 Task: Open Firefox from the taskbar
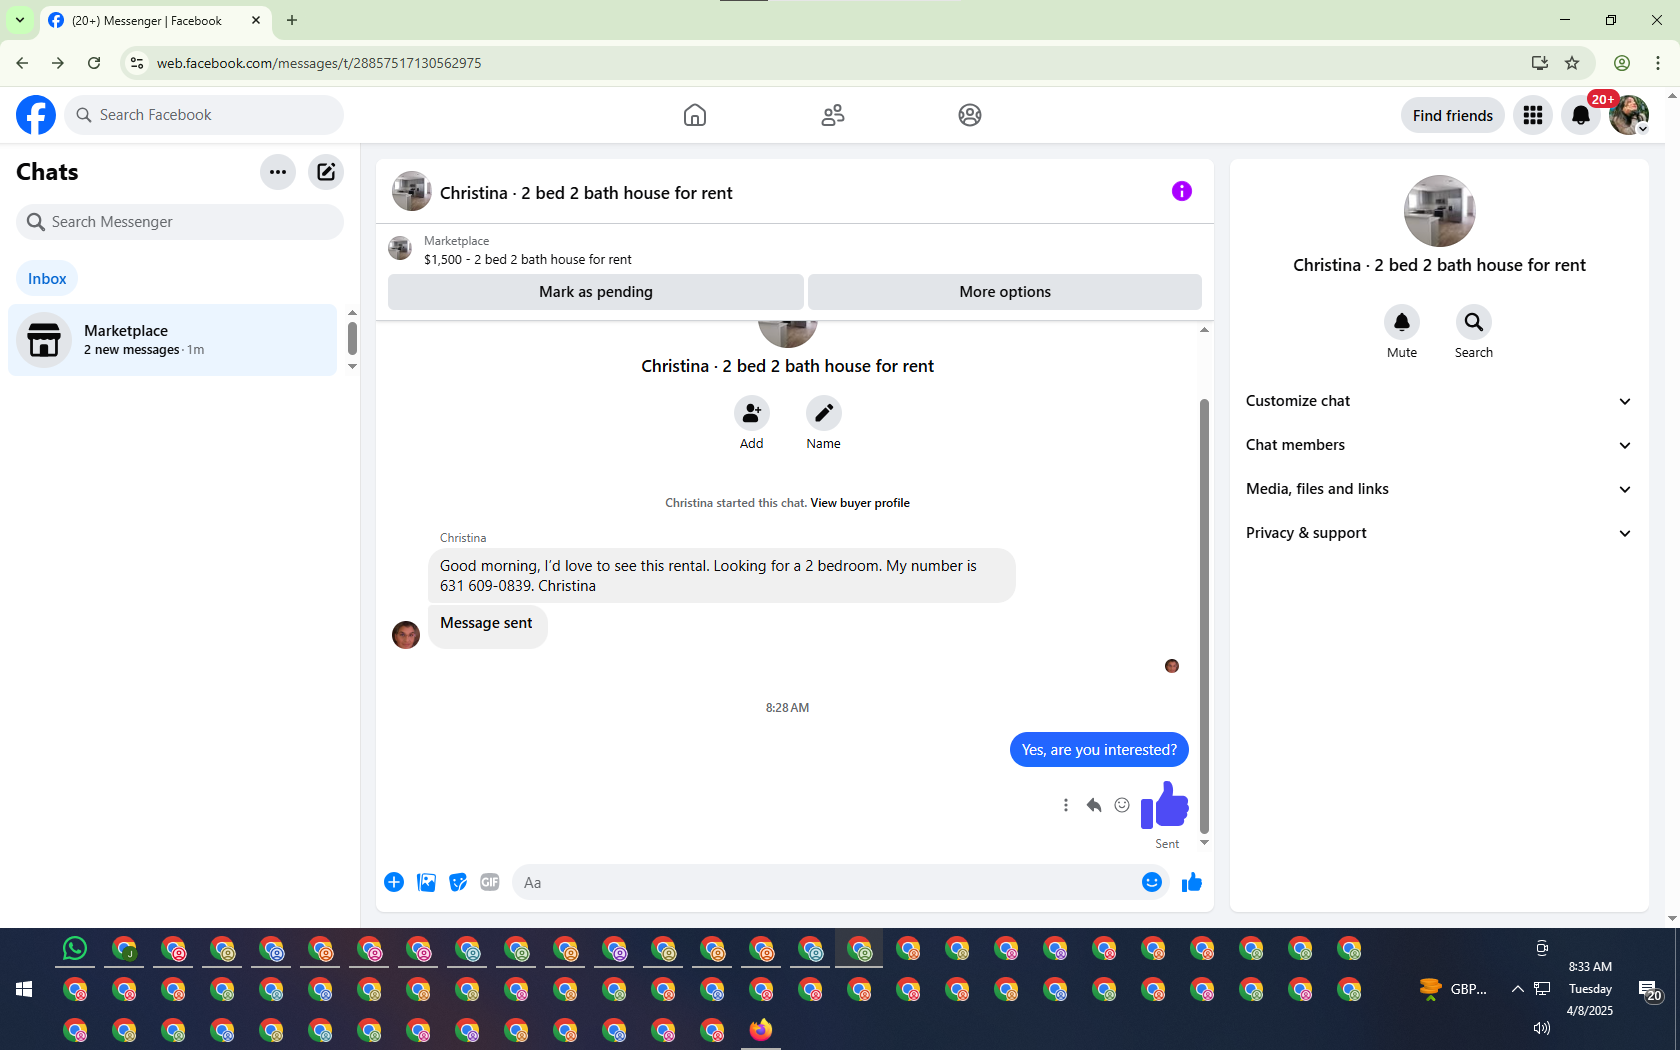(x=761, y=1029)
